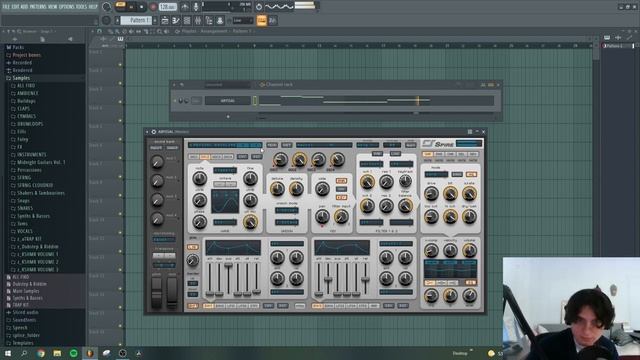Screen dimensions: 640x360
Task: Select the playlist zoom tool
Action: (160, 31)
